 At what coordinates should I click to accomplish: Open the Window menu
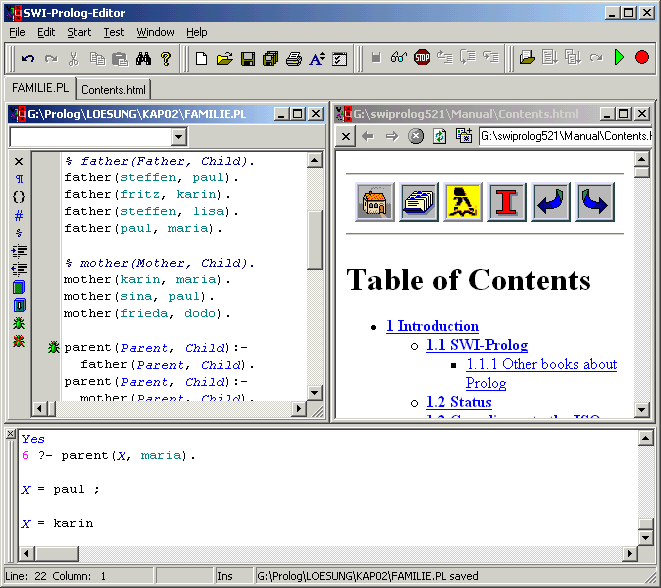click(155, 32)
